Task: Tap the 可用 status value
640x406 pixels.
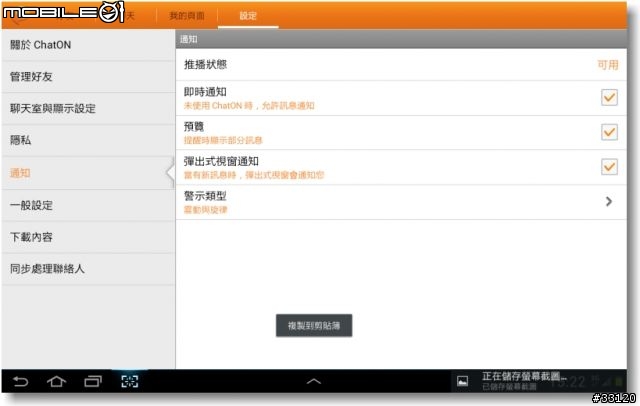Action: (x=608, y=65)
